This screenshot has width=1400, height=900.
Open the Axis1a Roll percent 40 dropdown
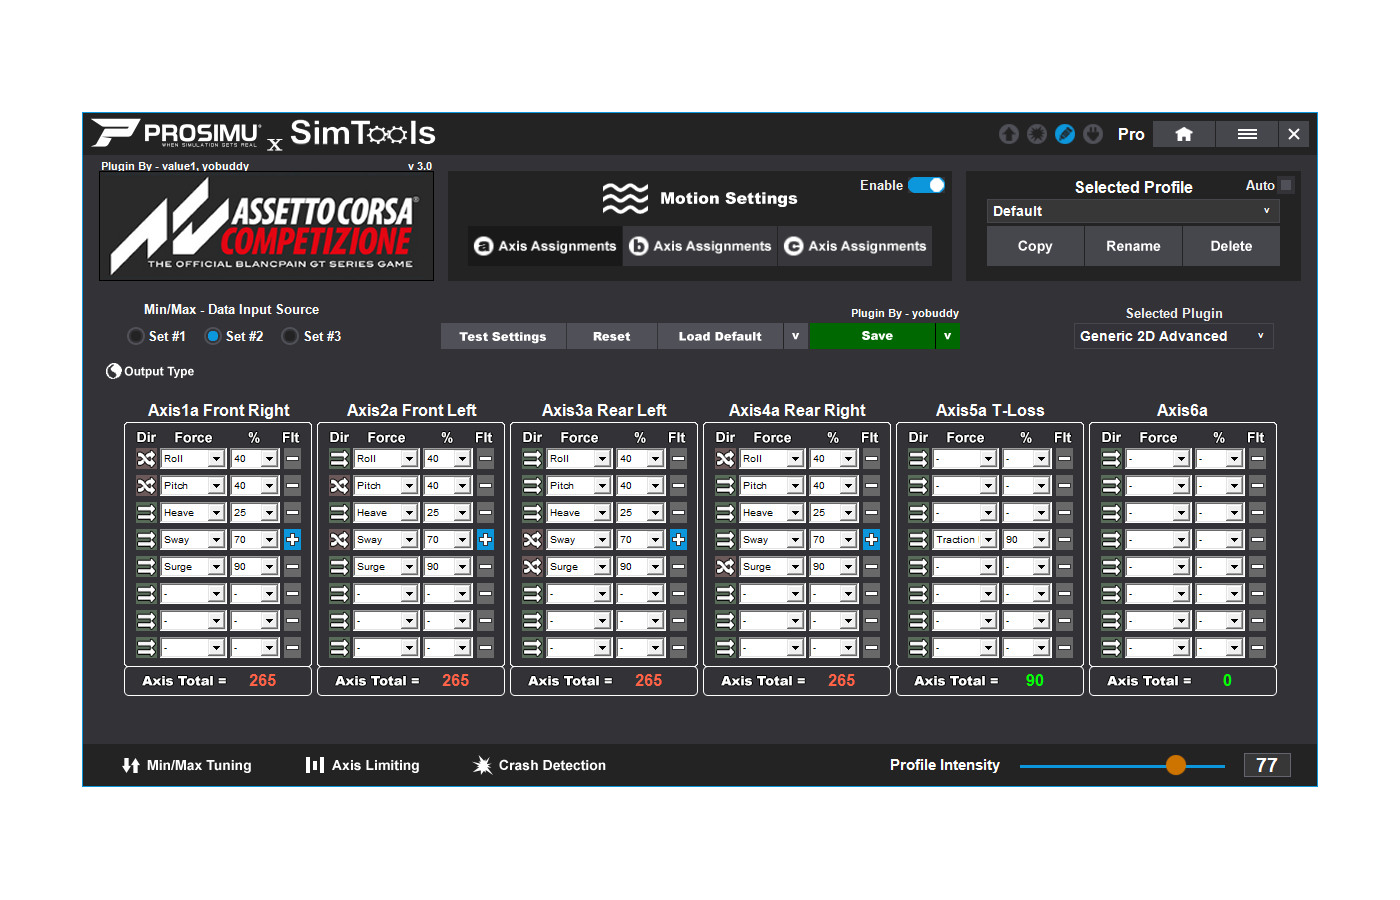pyautogui.click(x=254, y=459)
